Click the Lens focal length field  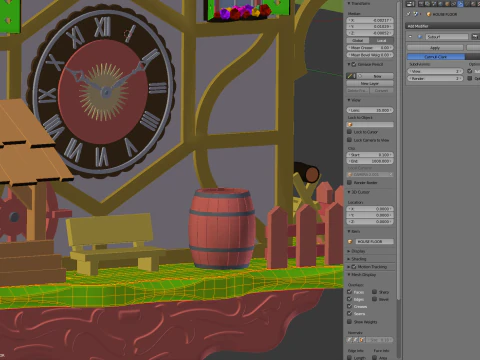pos(370,110)
